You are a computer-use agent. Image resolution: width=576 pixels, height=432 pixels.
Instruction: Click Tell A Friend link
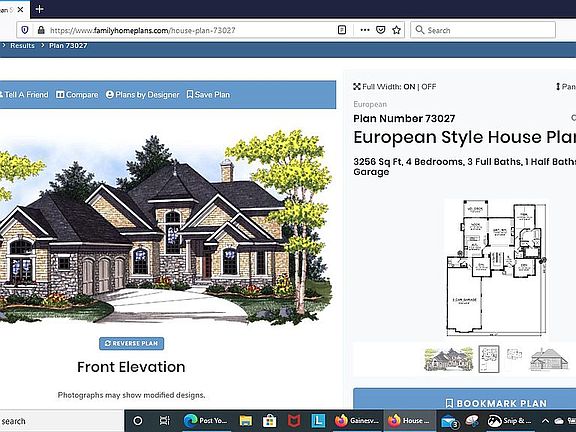click(x=24, y=95)
